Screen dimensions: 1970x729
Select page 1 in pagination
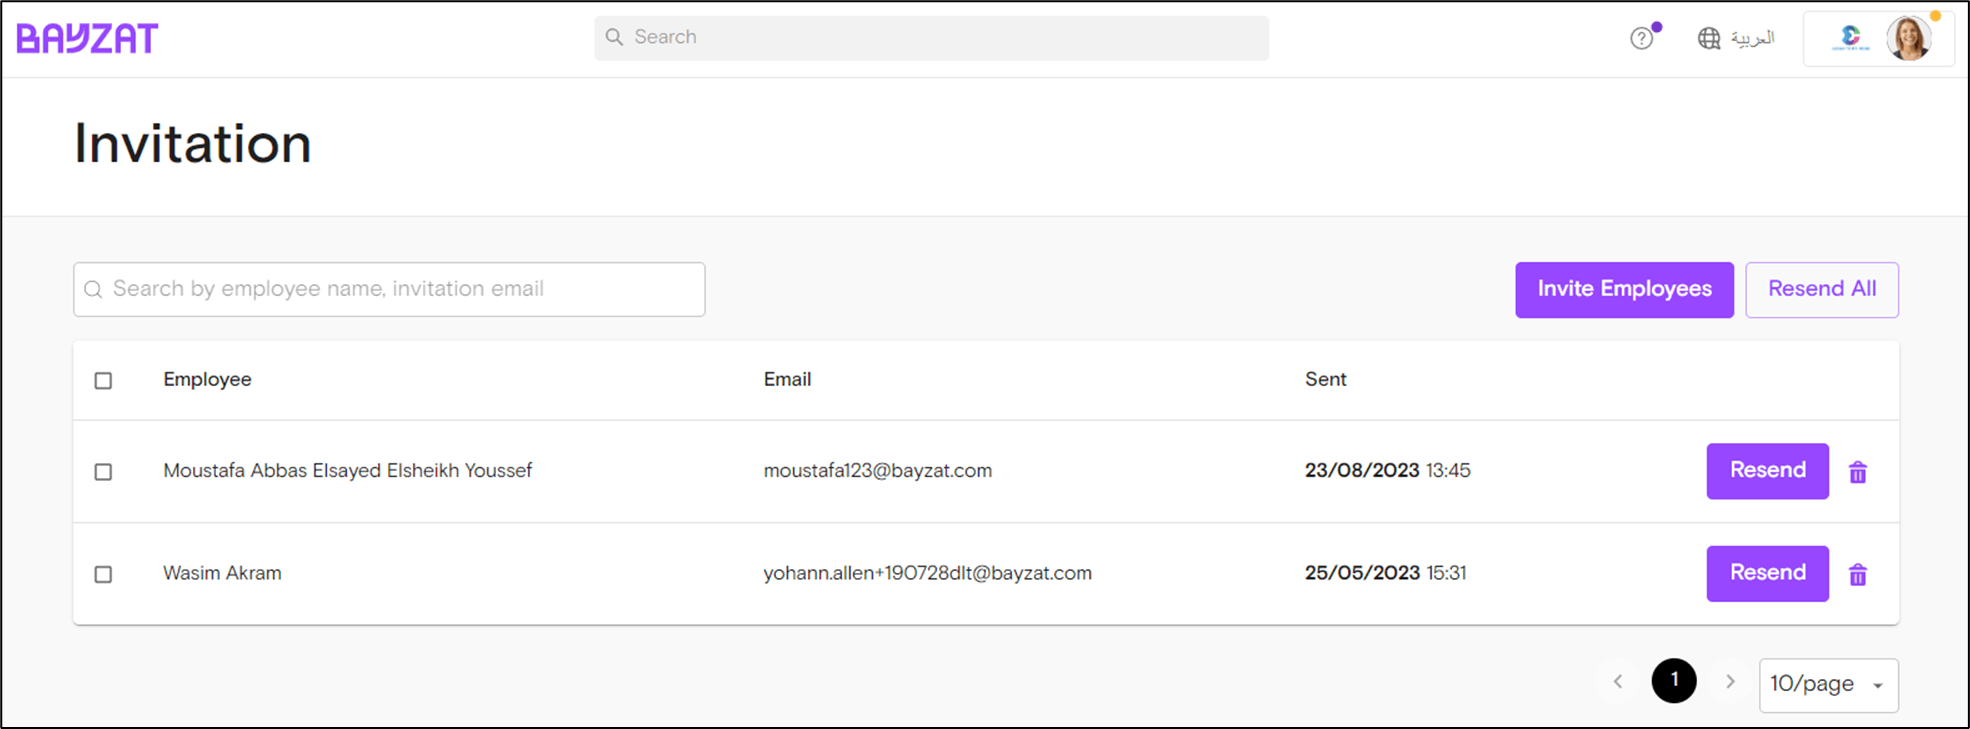point(1674,681)
